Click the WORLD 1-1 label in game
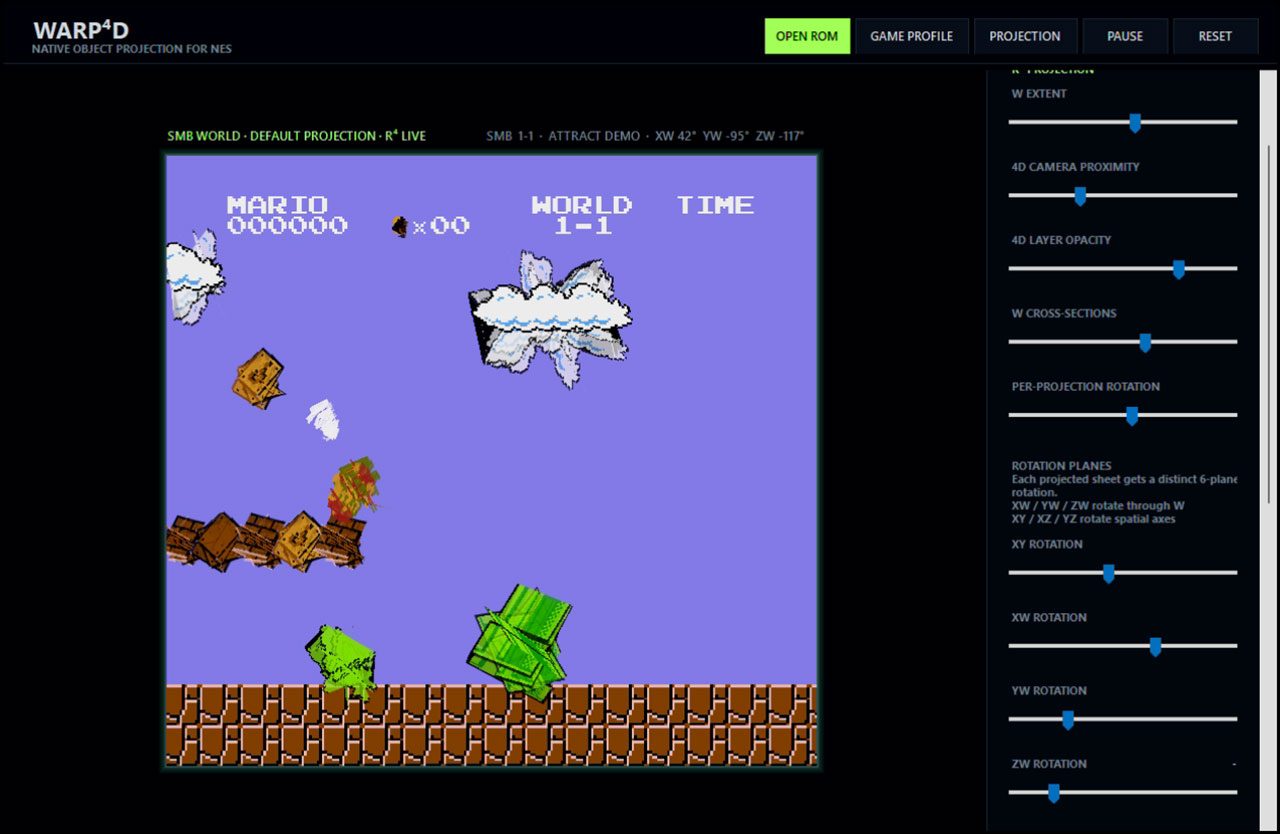 pos(582,215)
